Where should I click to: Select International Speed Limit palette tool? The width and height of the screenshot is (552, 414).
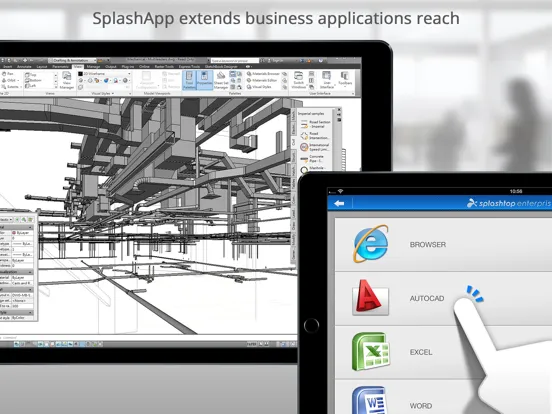315,147
